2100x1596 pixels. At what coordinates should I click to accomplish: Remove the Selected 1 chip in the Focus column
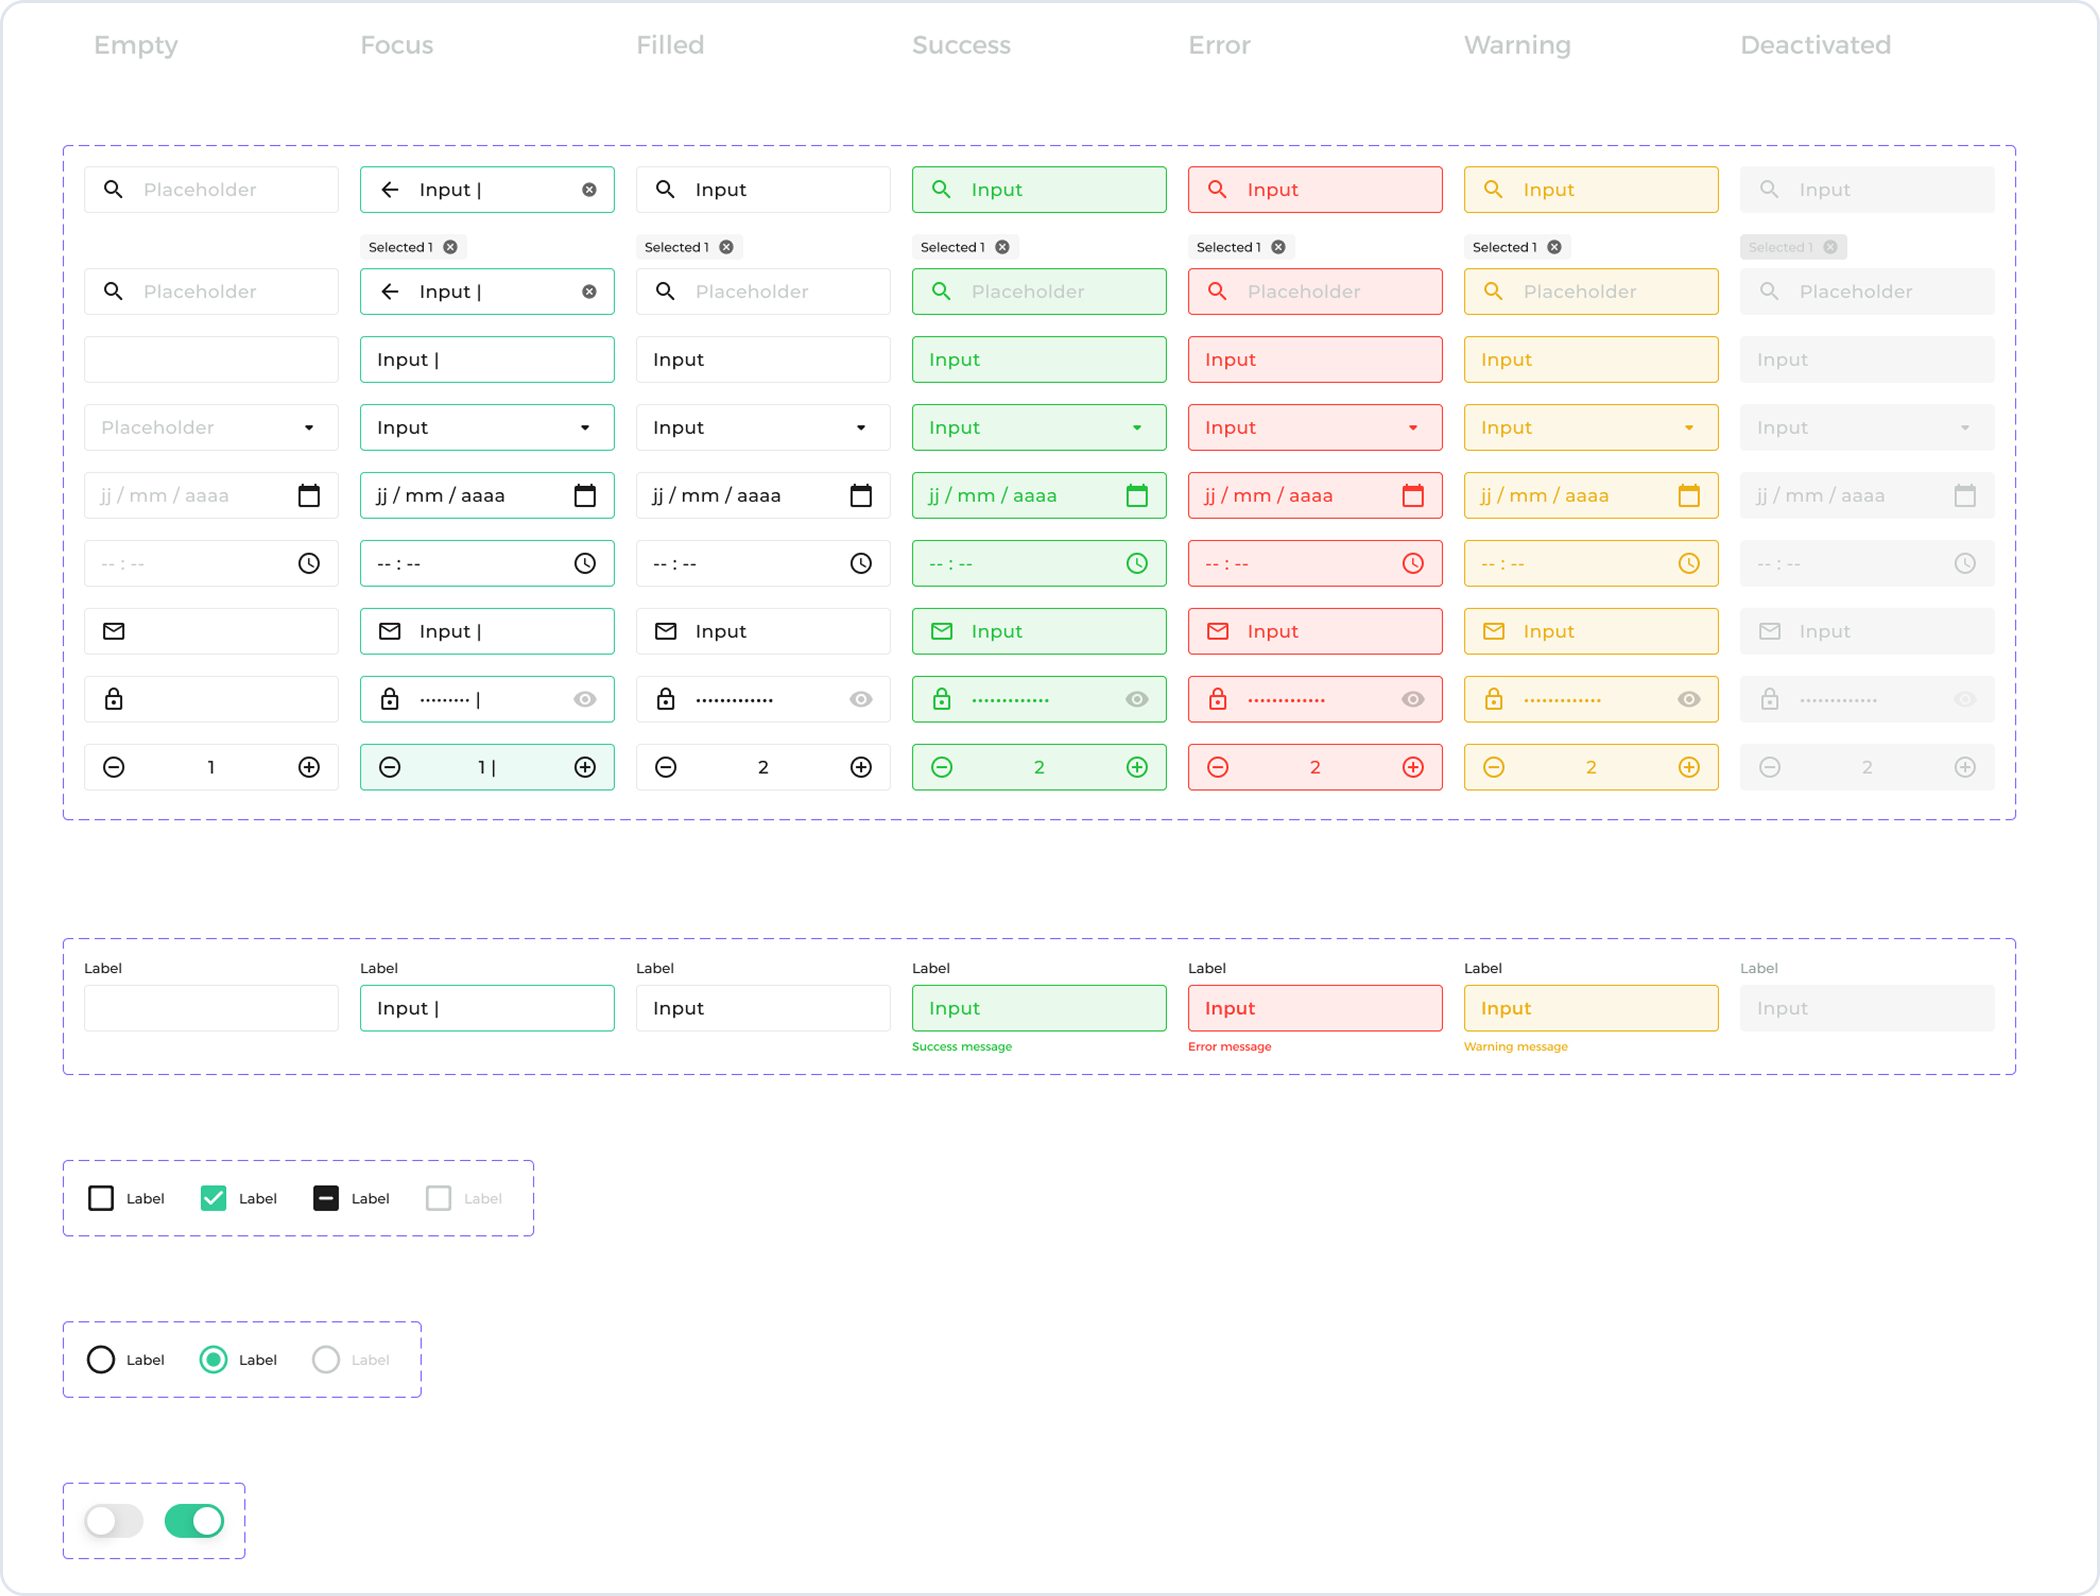(451, 247)
